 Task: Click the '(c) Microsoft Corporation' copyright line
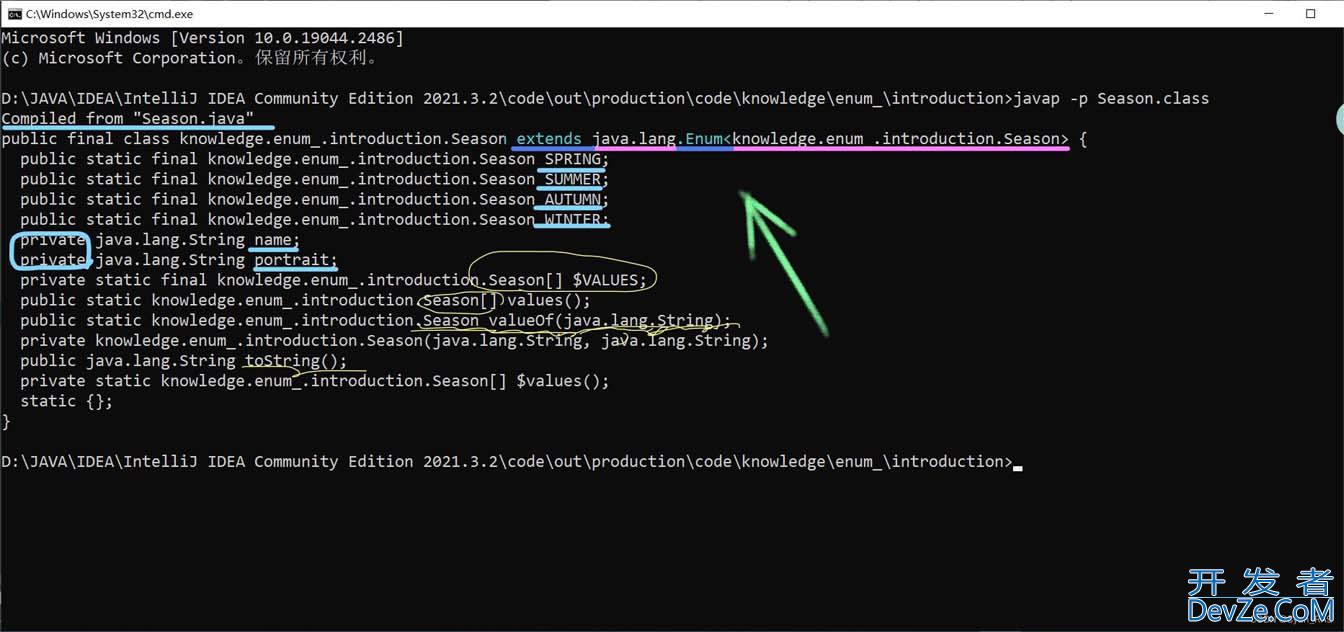tap(191, 58)
